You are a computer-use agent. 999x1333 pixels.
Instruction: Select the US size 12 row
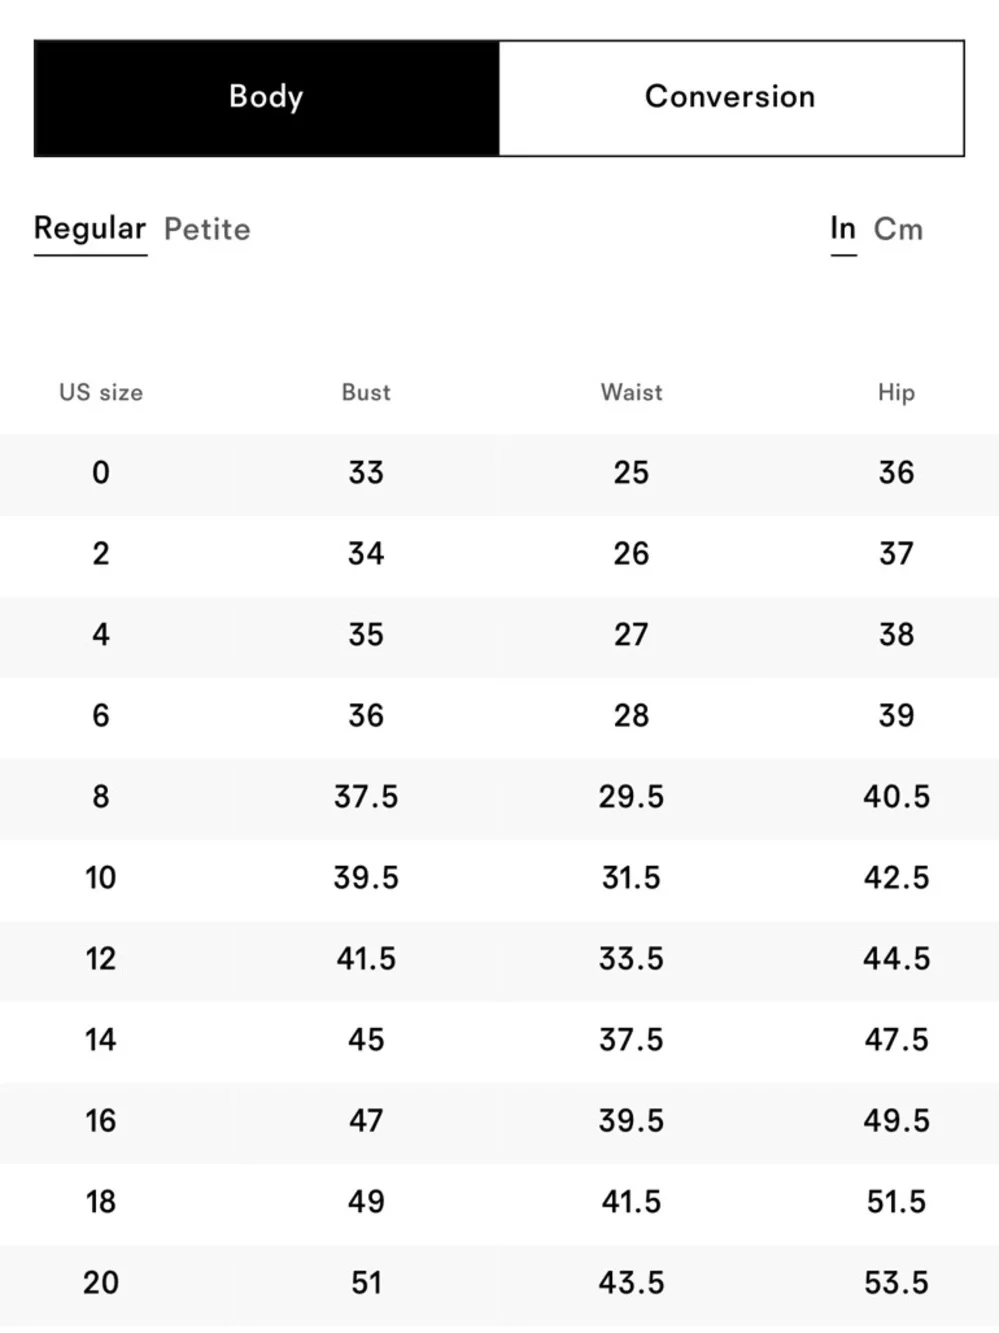(101, 959)
